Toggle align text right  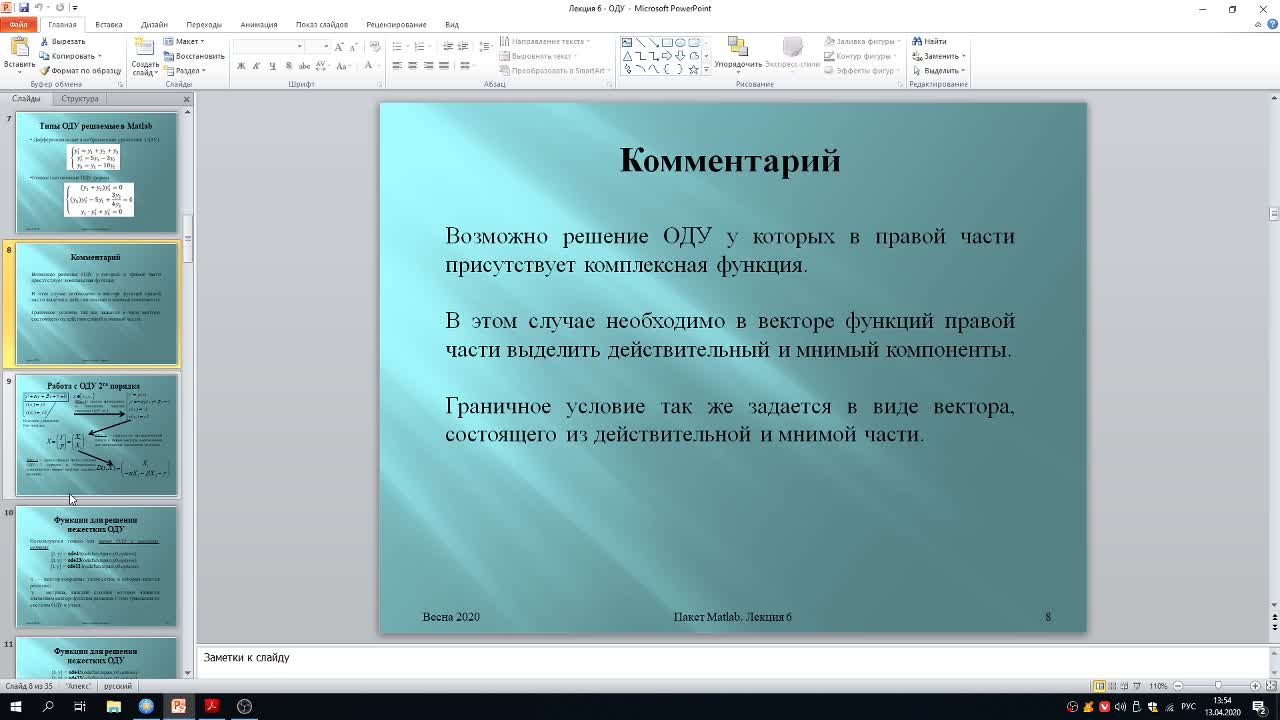point(429,66)
